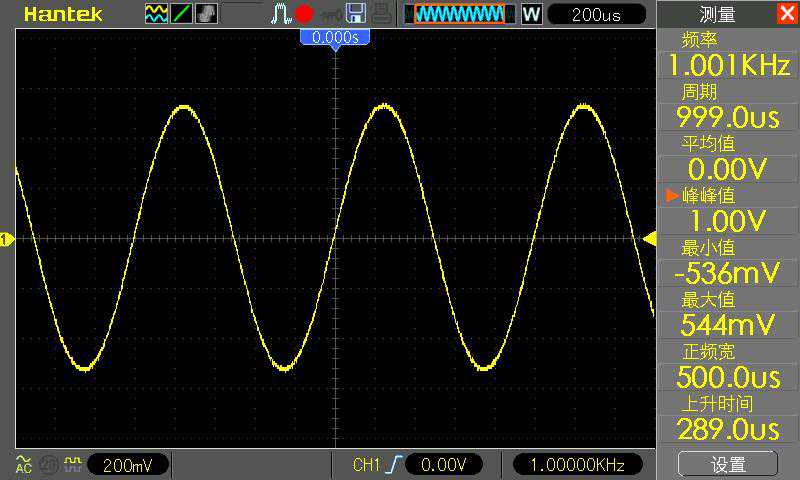Viewport: 800px width, 480px height.
Task: Select the green diagonal line icon
Action: pyautogui.click(x=182, y=14)
